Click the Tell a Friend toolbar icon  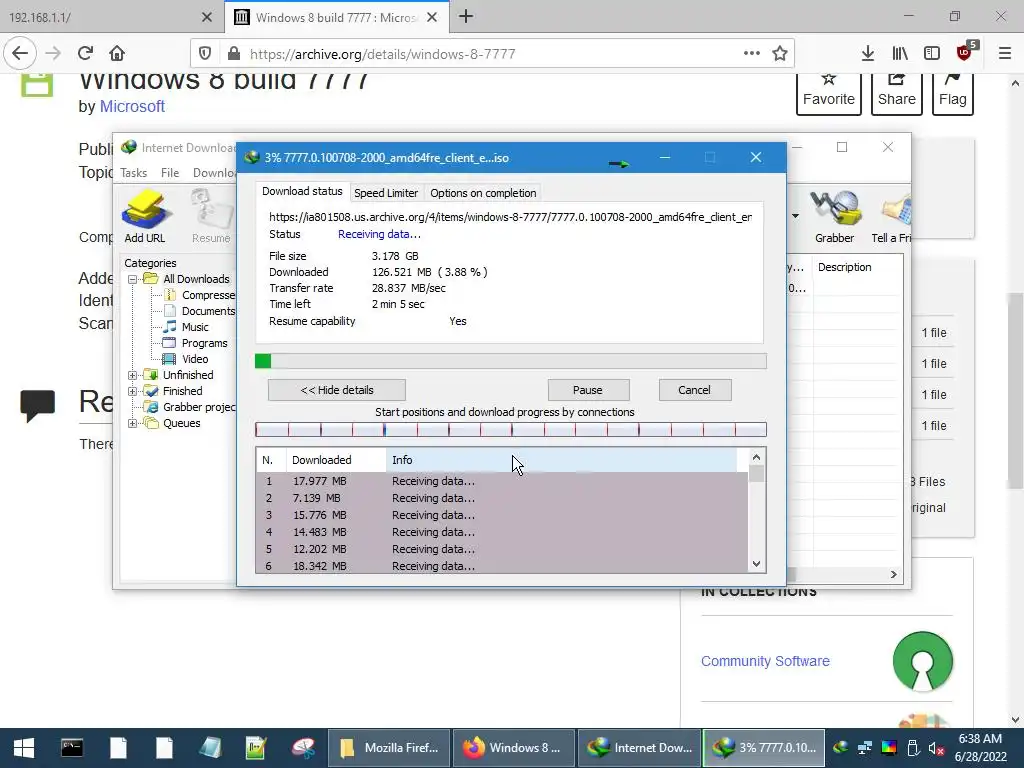coord(892,216)
